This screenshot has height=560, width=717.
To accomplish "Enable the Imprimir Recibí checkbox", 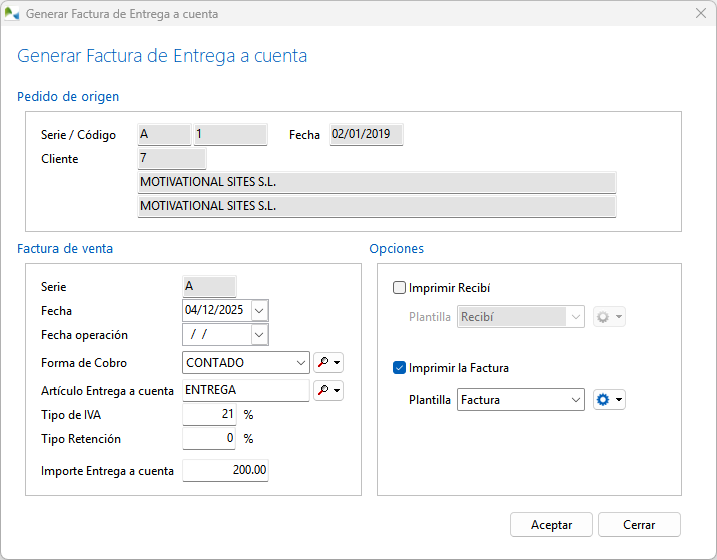I will 399,288.
